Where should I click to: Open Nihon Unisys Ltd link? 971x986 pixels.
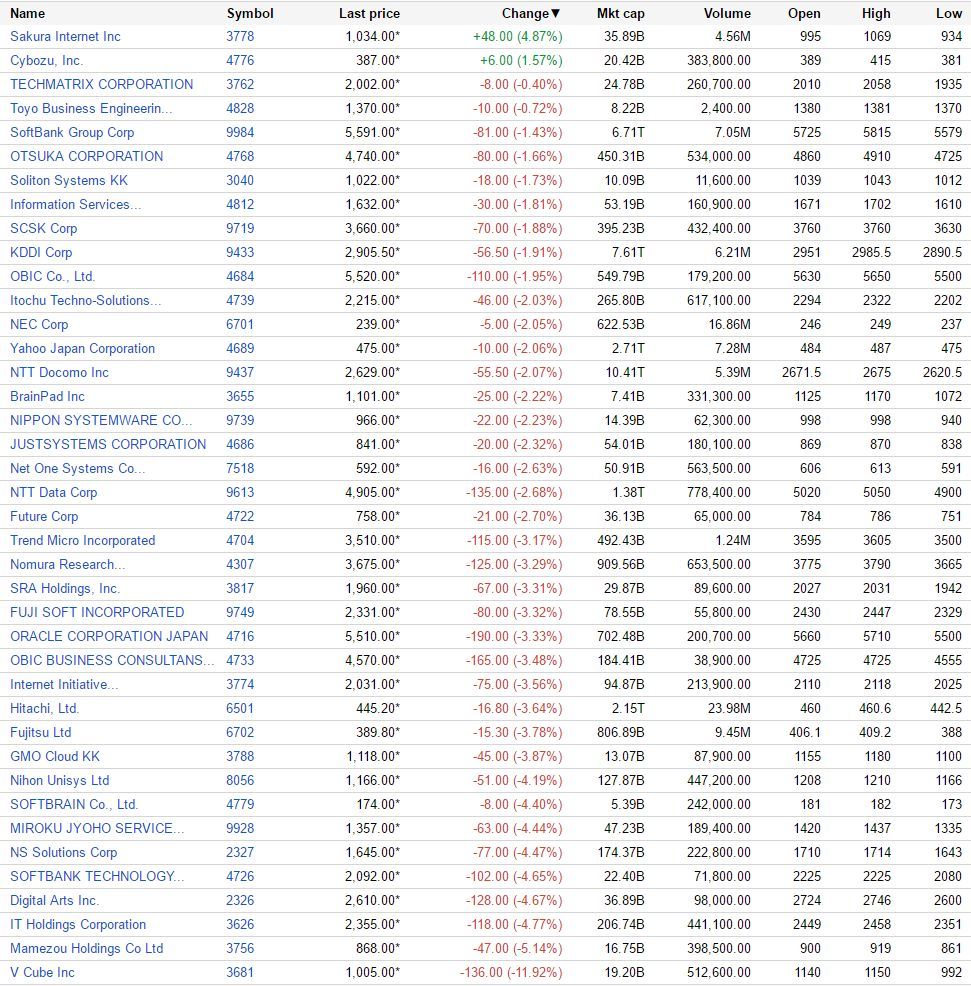tap(60, 780)
